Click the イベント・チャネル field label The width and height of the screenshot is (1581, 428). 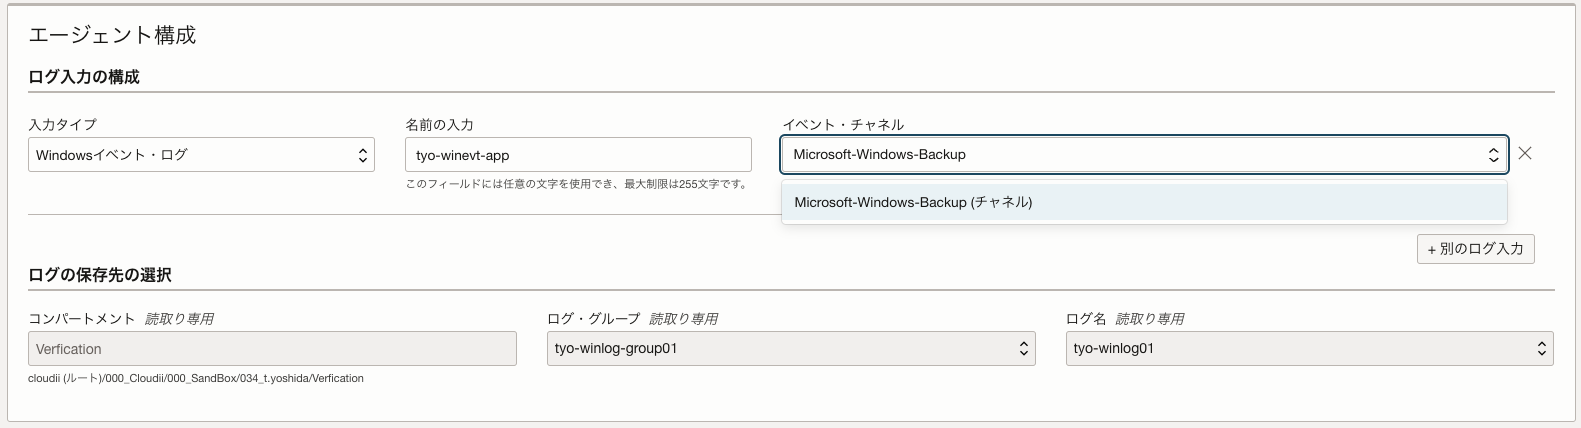pyautogui.click(x=843, y=125)
